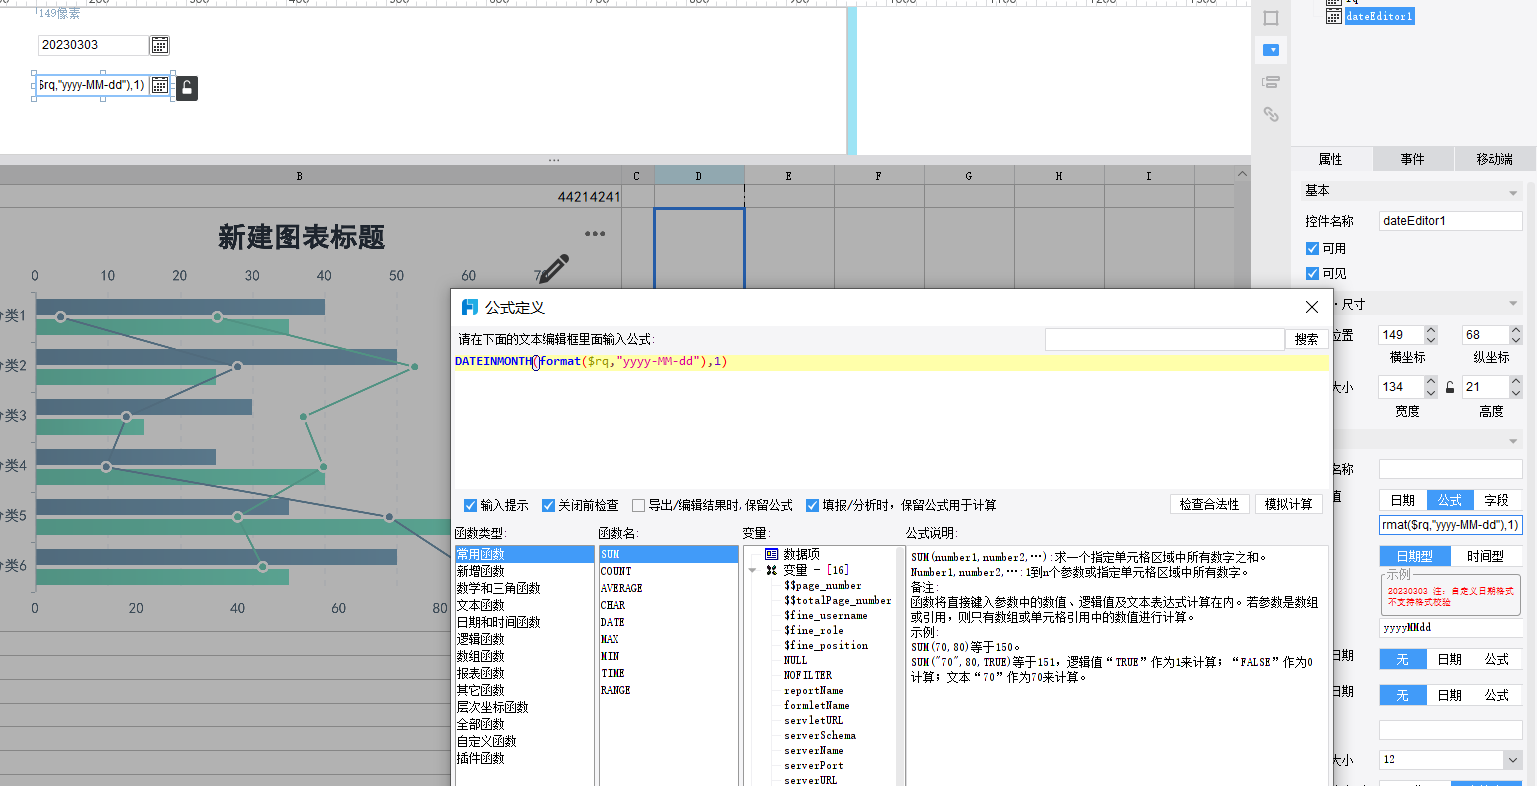Click the 模拟计算 button
Image resolution: width=1537 pixels, height=786 pixels.
point(1288,505)
